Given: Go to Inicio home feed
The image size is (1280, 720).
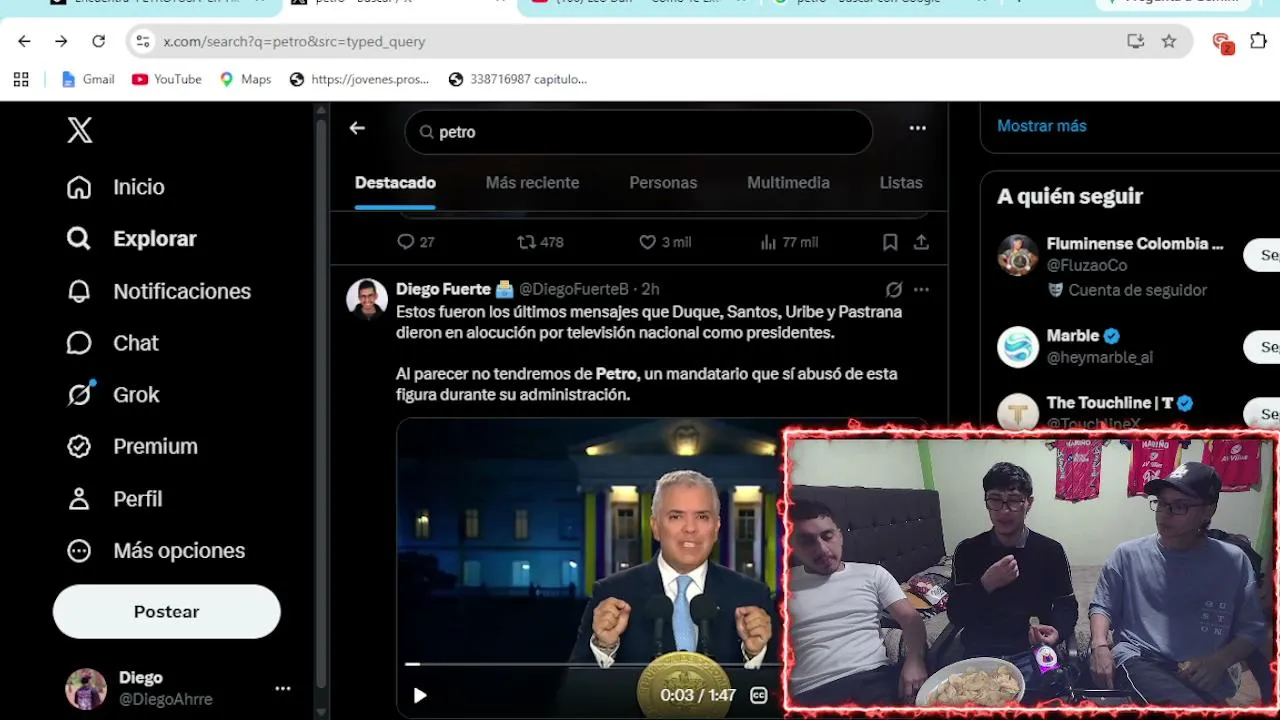Looking at the screenshot, I should tap(115, 187).
